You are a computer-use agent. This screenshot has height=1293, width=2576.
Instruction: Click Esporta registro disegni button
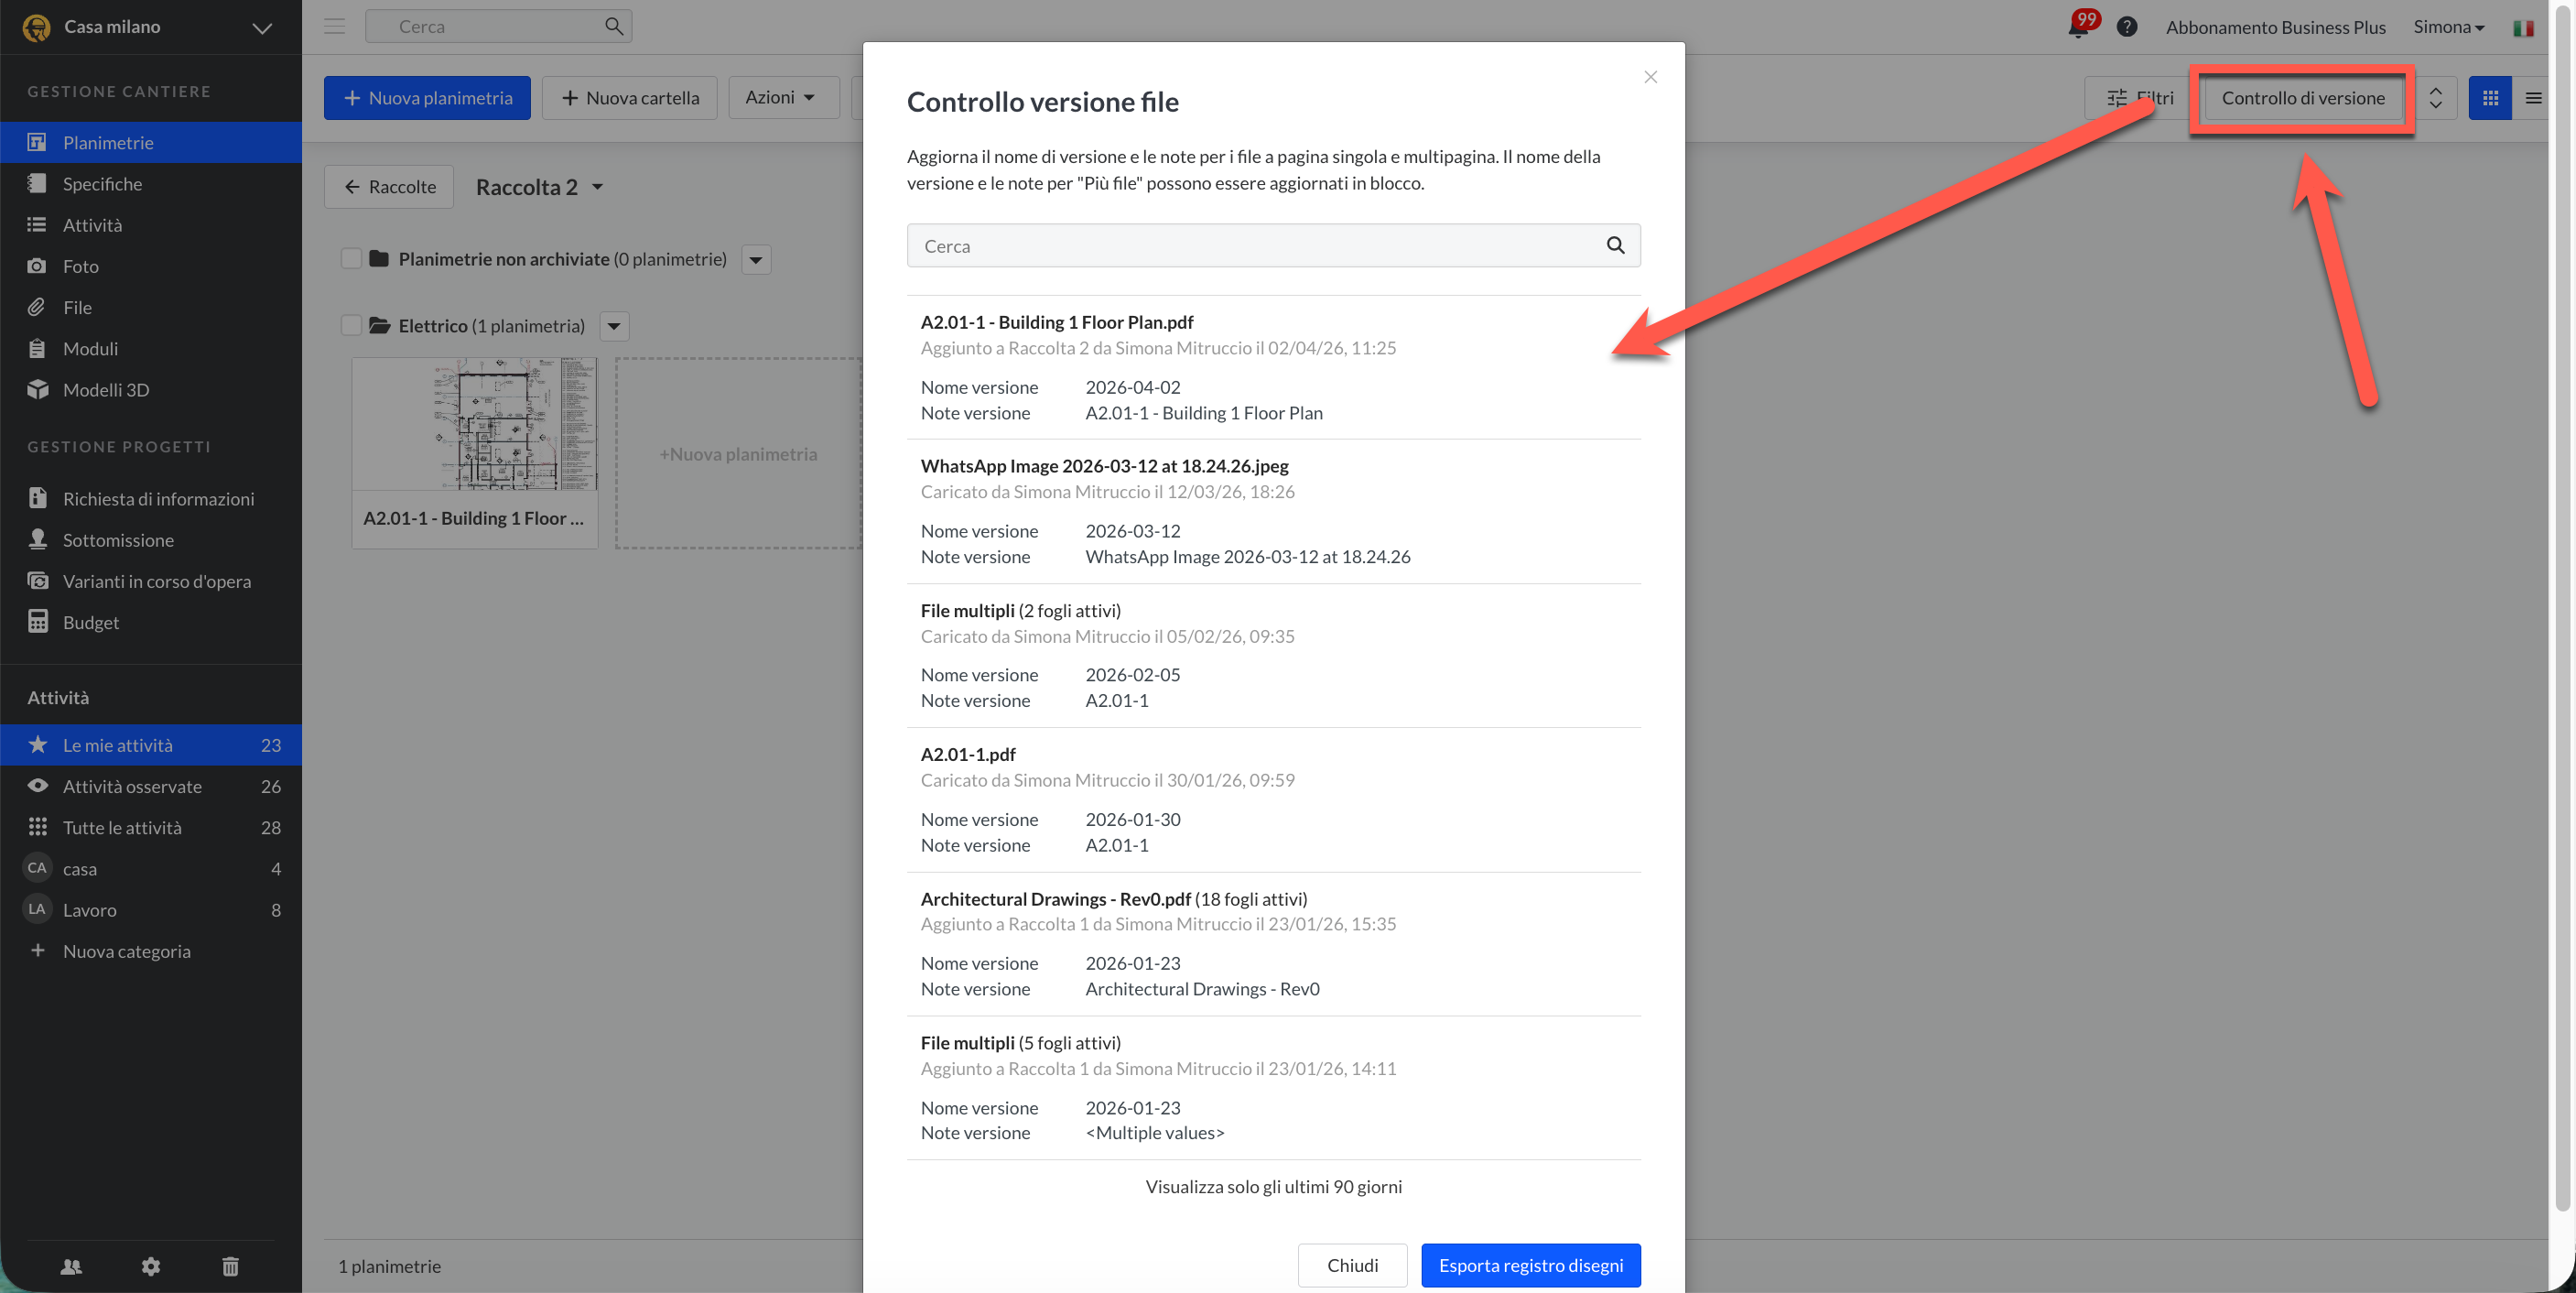[x=1530, y=1265]
